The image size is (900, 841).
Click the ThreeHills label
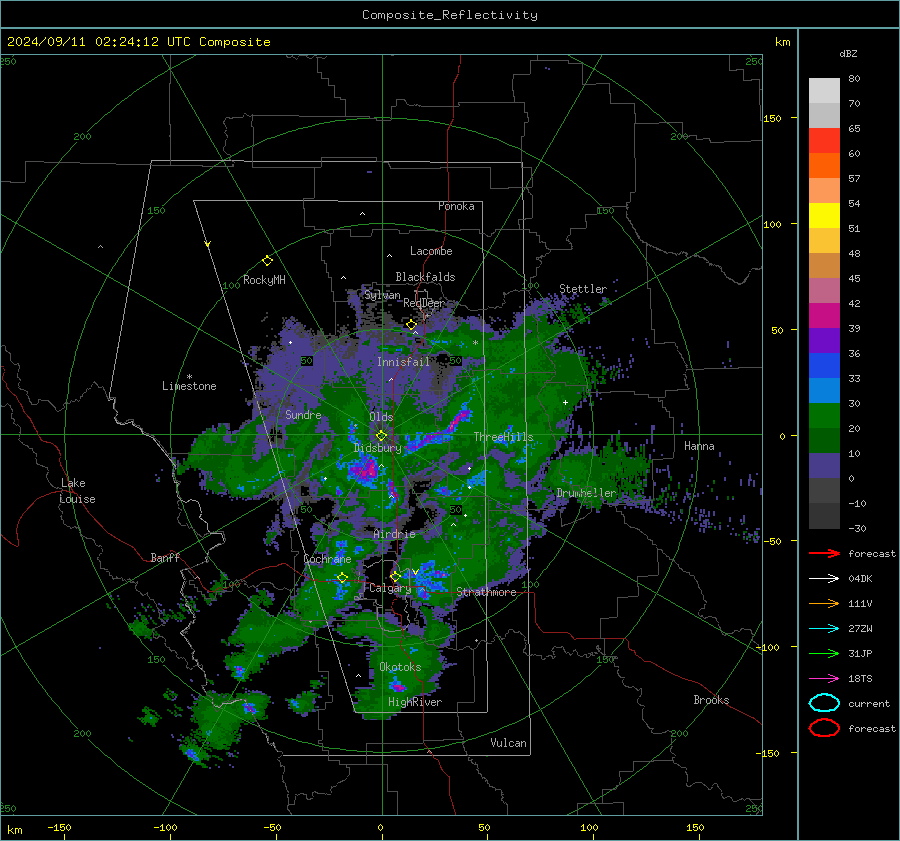click(503, 437)
